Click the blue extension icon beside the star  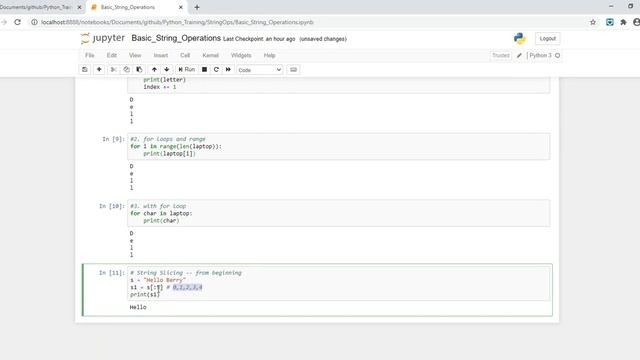610,22
